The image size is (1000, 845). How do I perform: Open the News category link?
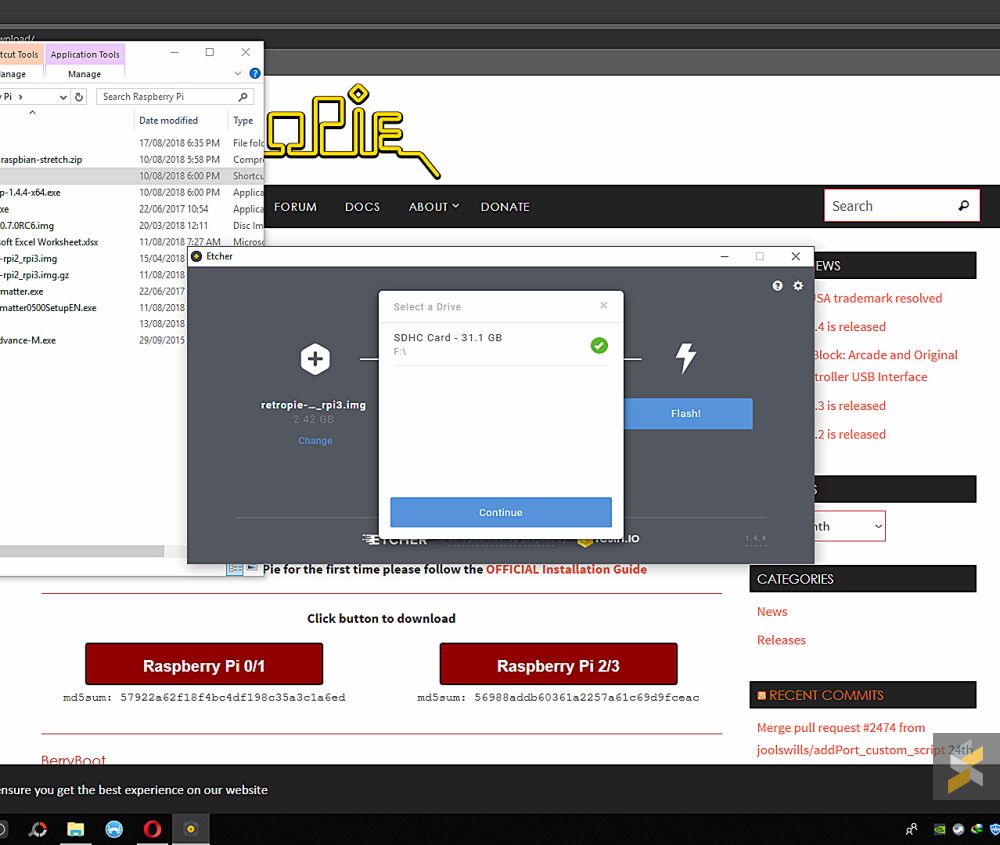(772, 612)
